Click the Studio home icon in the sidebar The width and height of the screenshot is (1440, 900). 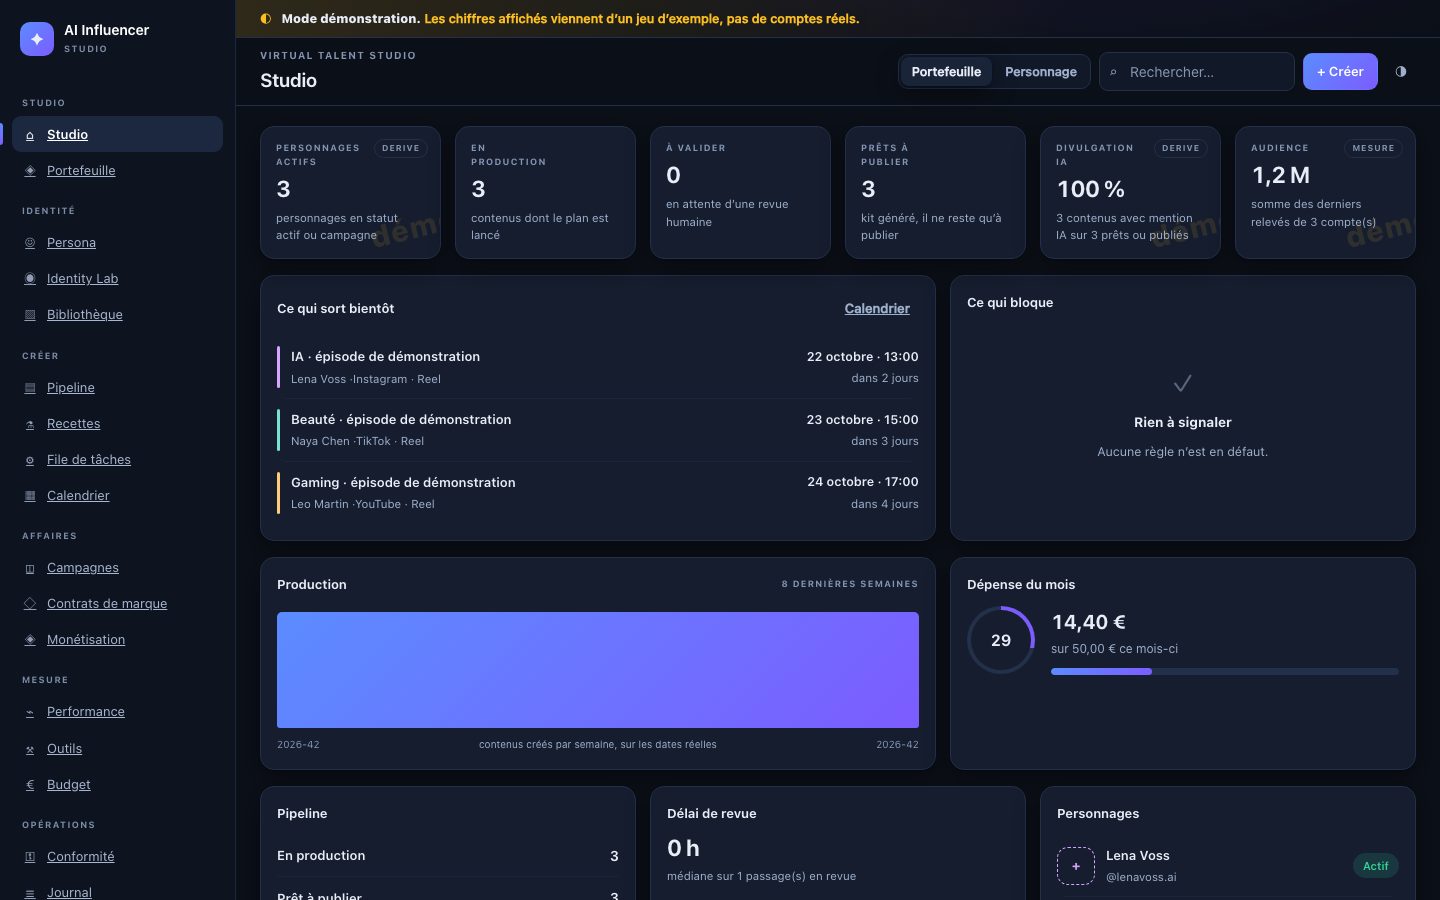[x=30, y=135]
